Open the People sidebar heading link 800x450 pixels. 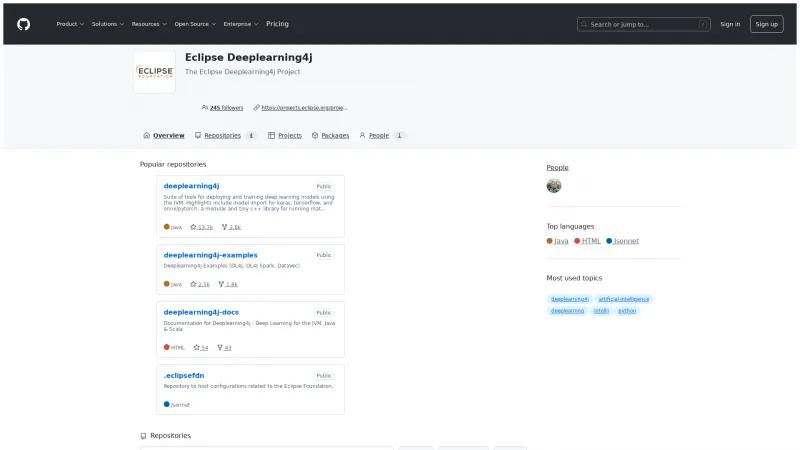(x=557, y=167)
